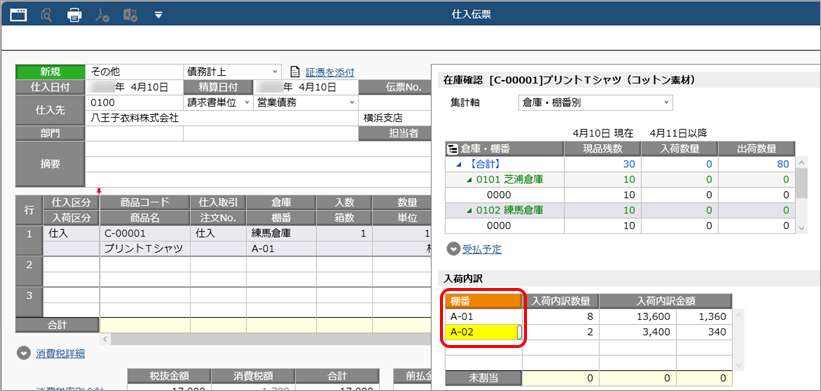821x391 pixels.
Task: Click the 入荷数量 column header
Action: coord(680,149)
